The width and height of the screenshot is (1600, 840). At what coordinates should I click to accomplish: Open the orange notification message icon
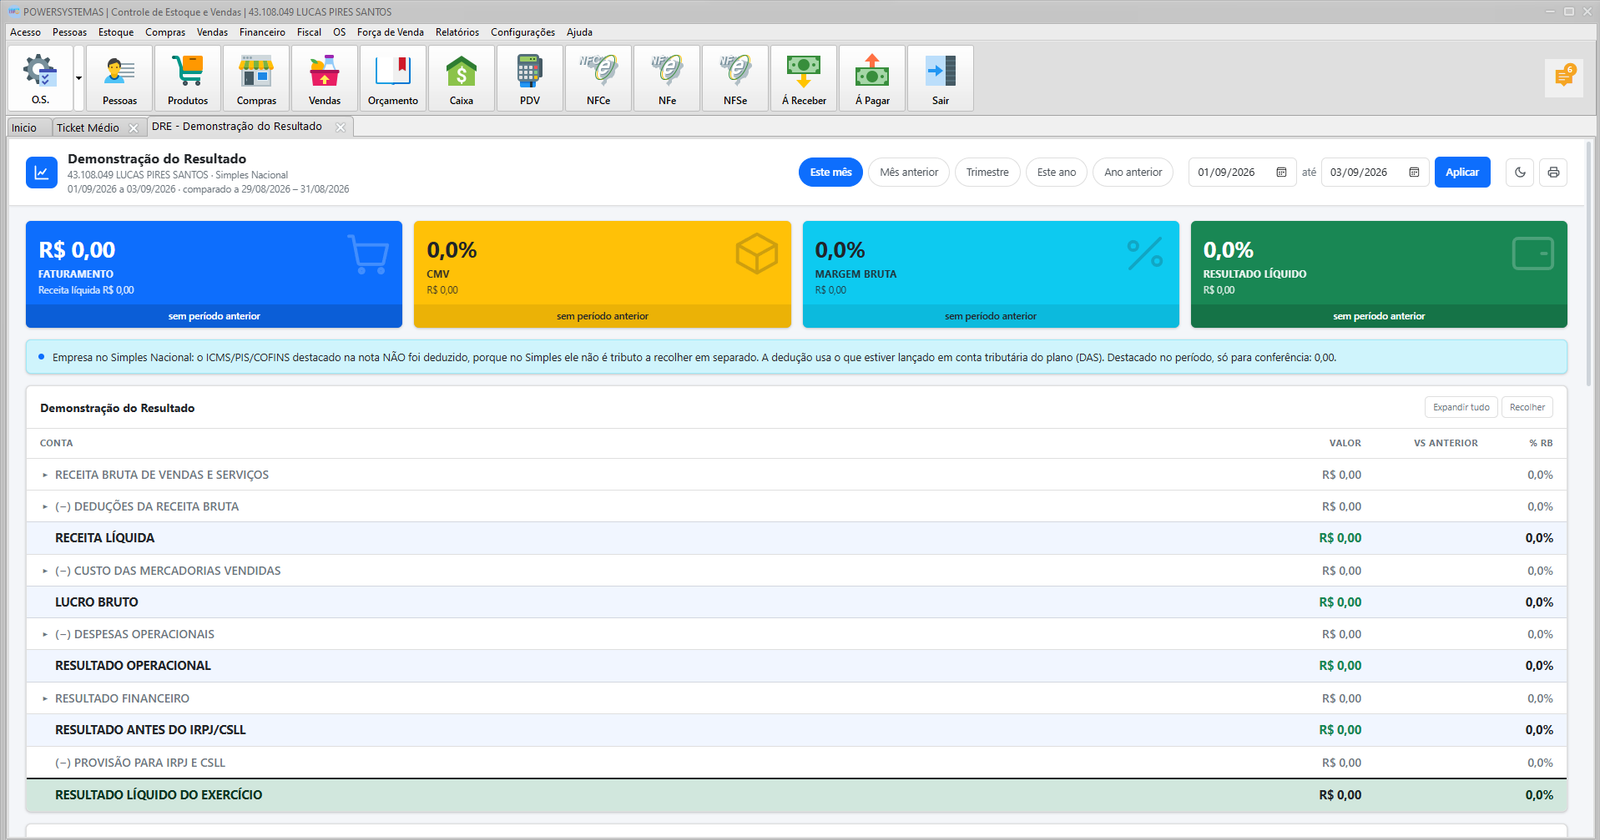coord(1564,76)
